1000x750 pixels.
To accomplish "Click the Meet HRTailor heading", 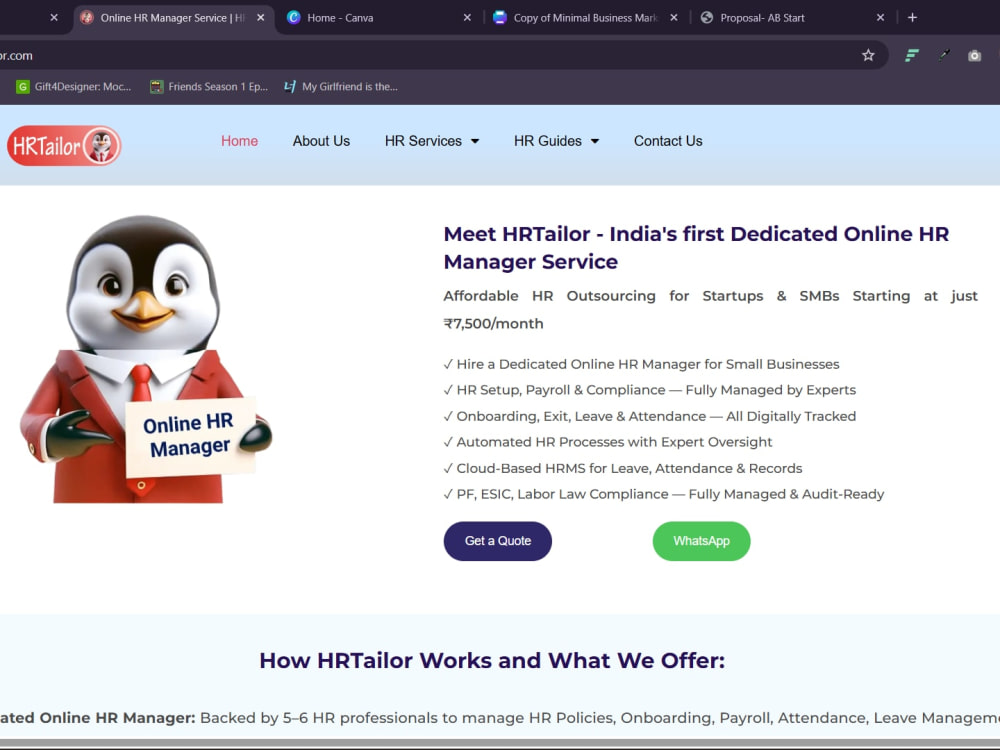I will [x=696, y=247].
